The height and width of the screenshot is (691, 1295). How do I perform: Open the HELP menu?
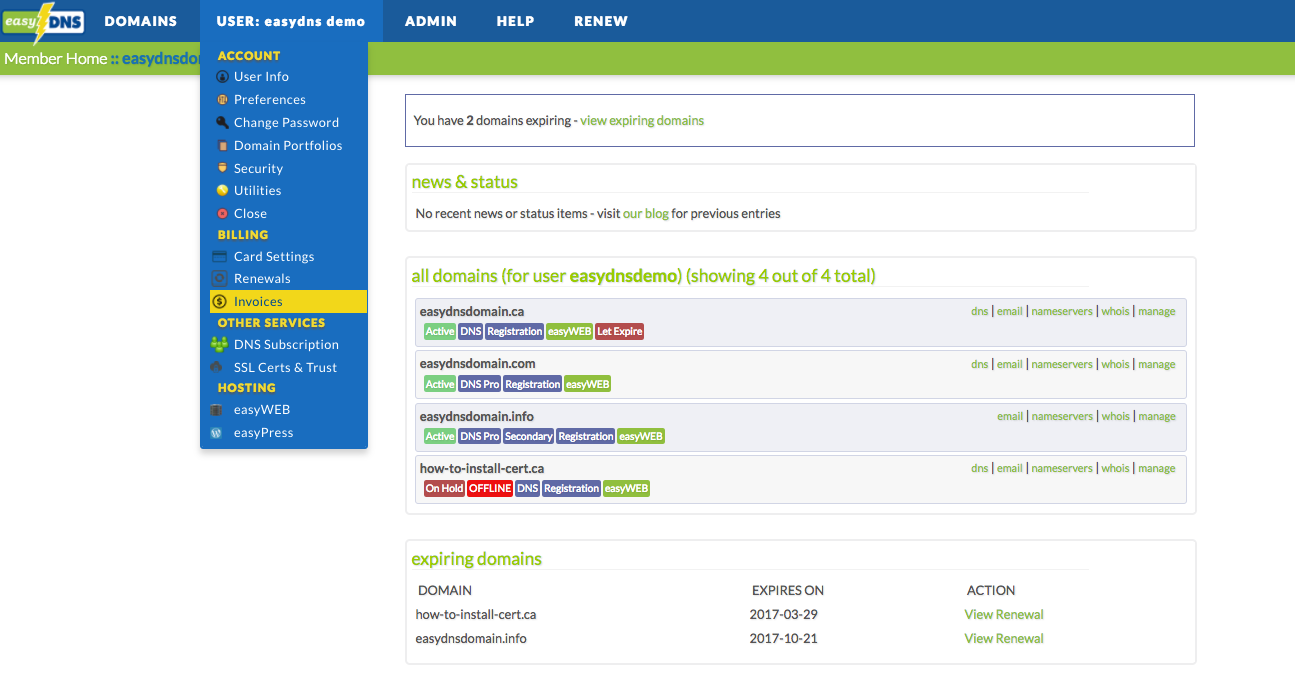515,21
